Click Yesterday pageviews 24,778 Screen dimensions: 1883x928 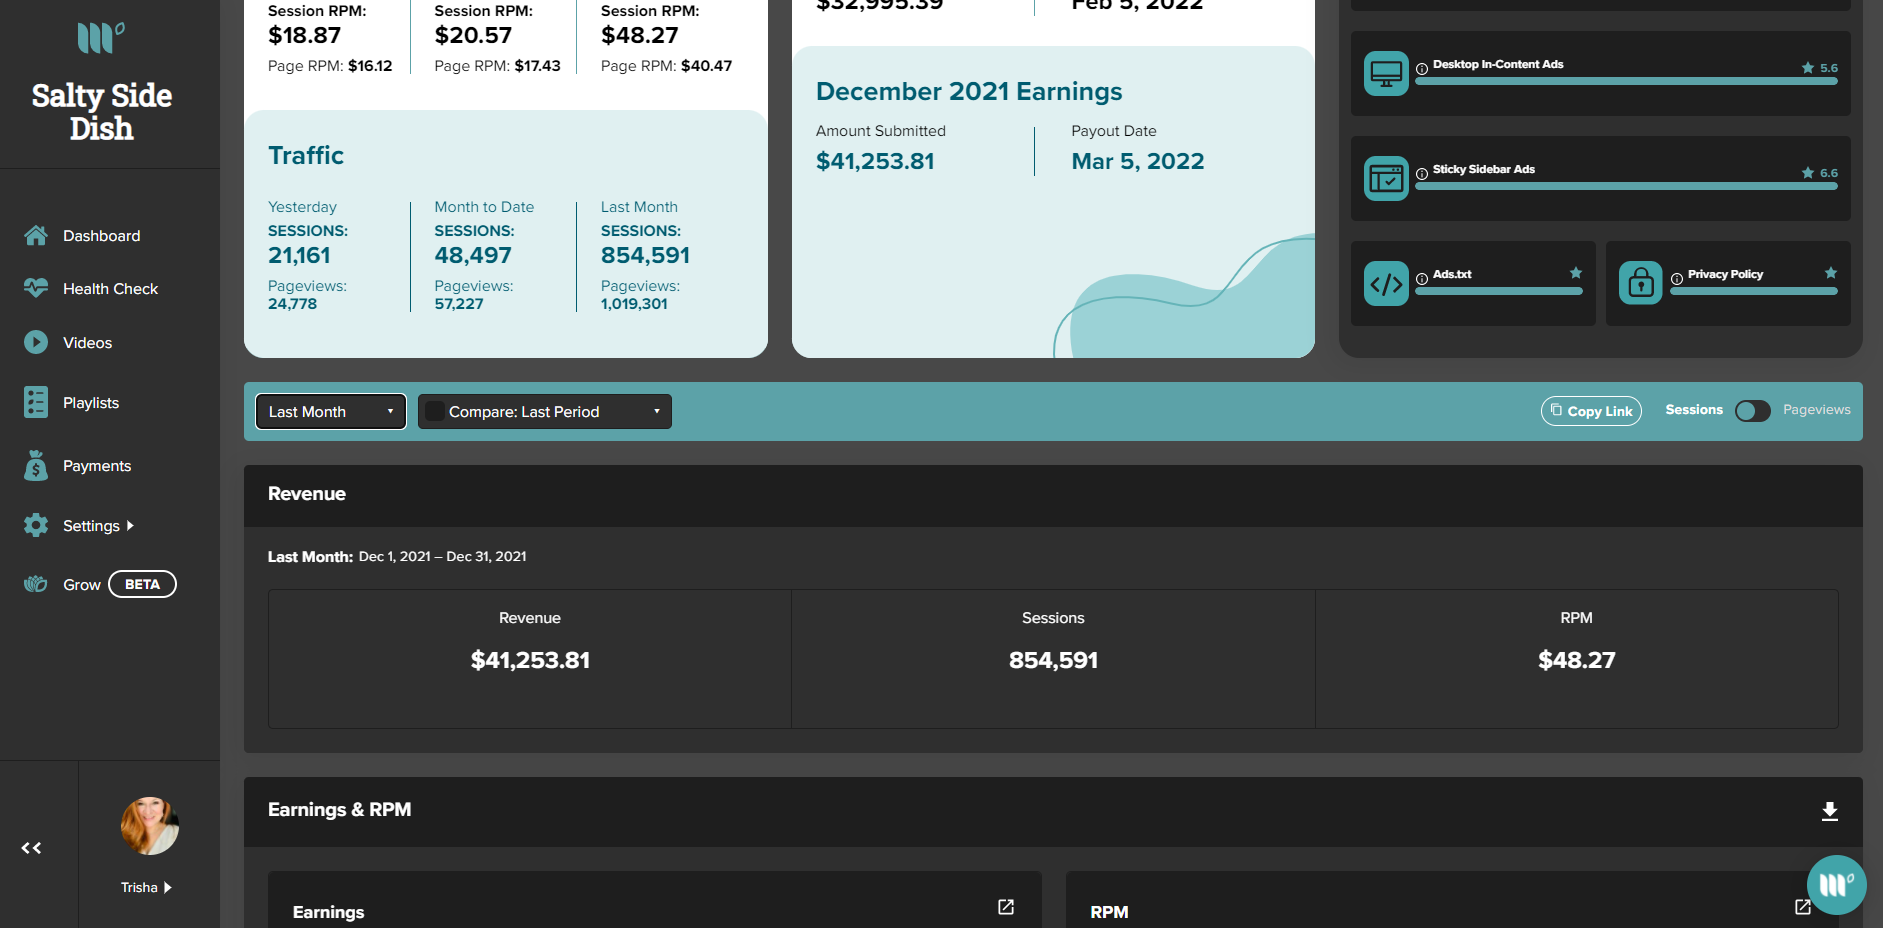292,304
